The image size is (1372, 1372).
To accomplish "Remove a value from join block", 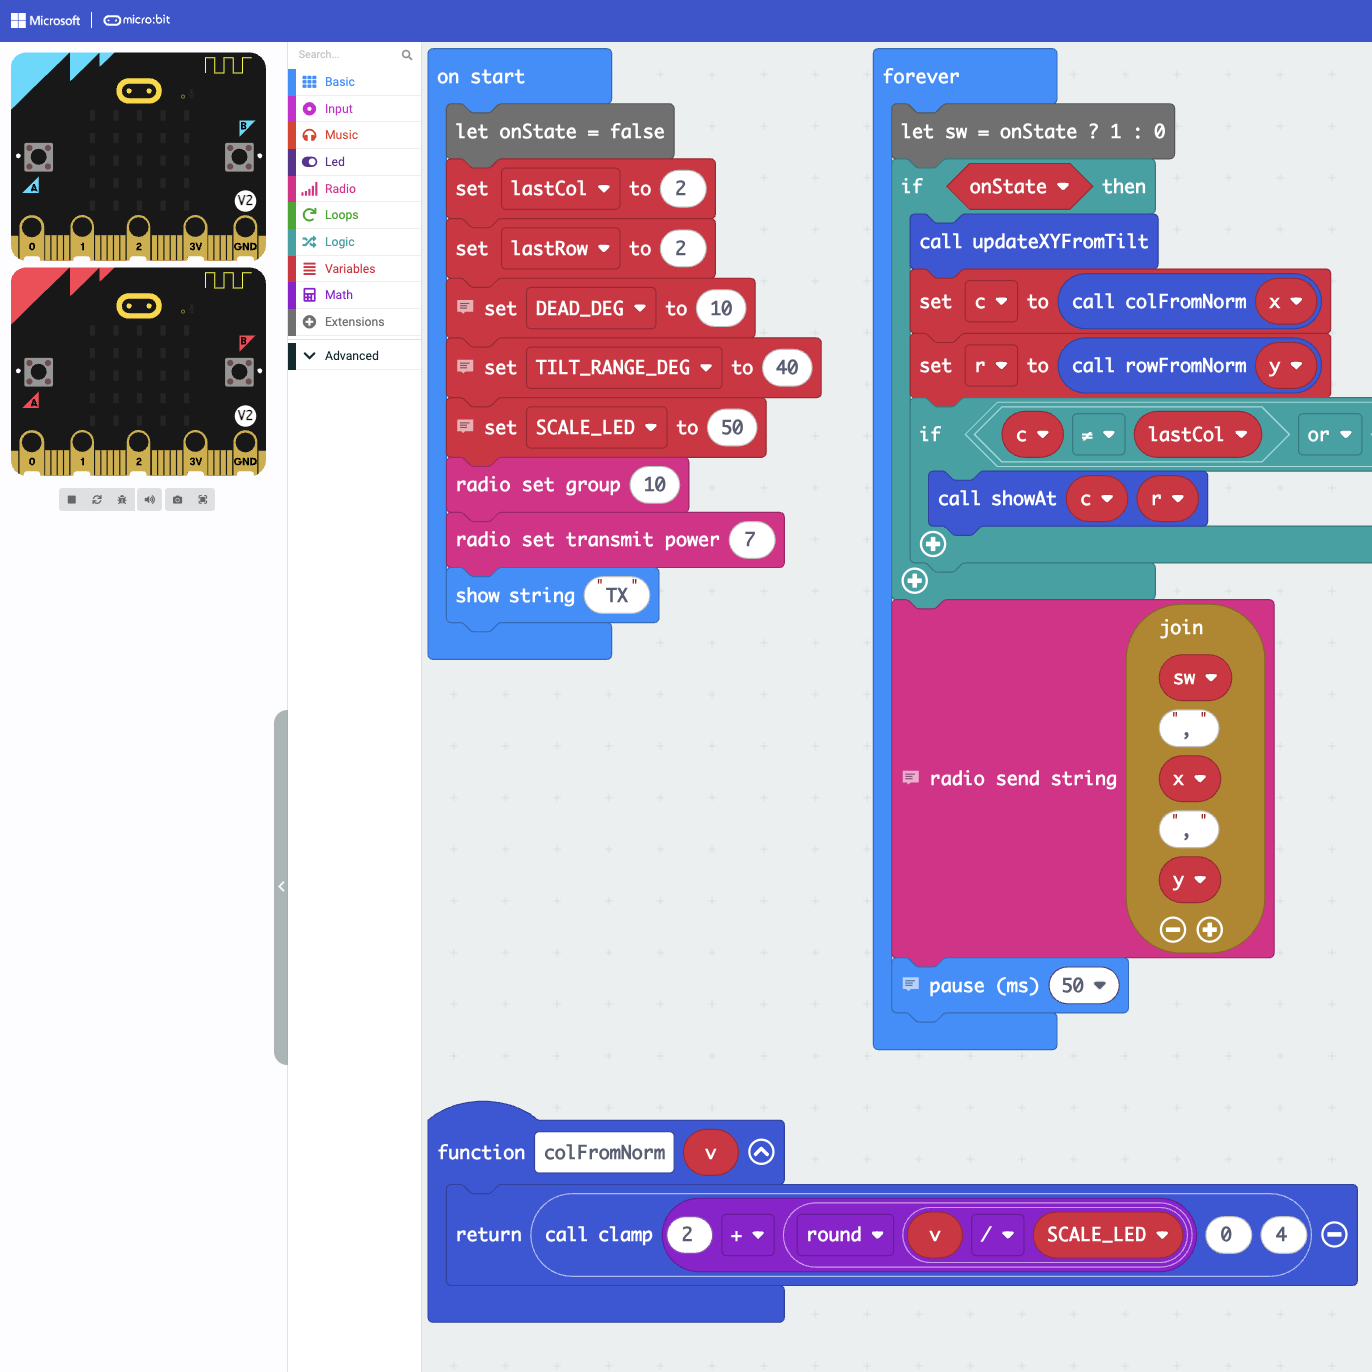I will tap(1172, 930).
